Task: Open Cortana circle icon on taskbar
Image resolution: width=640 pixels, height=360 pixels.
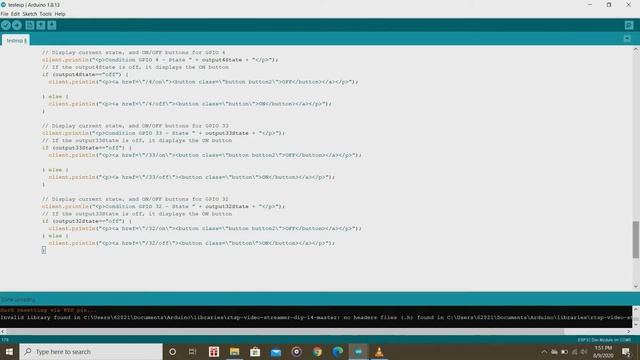Action: tap(172, 351)
